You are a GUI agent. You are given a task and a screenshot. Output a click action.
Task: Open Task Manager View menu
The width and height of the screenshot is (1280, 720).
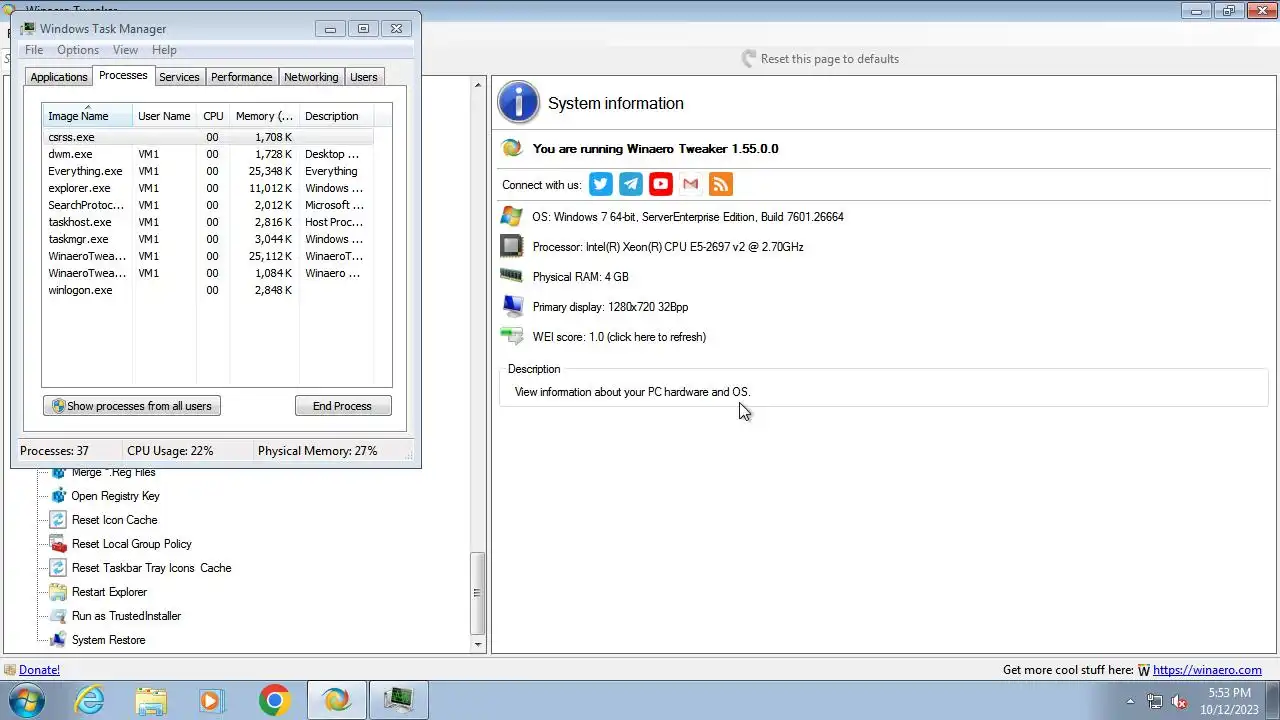pyautogui.click(x=125, y=50)
